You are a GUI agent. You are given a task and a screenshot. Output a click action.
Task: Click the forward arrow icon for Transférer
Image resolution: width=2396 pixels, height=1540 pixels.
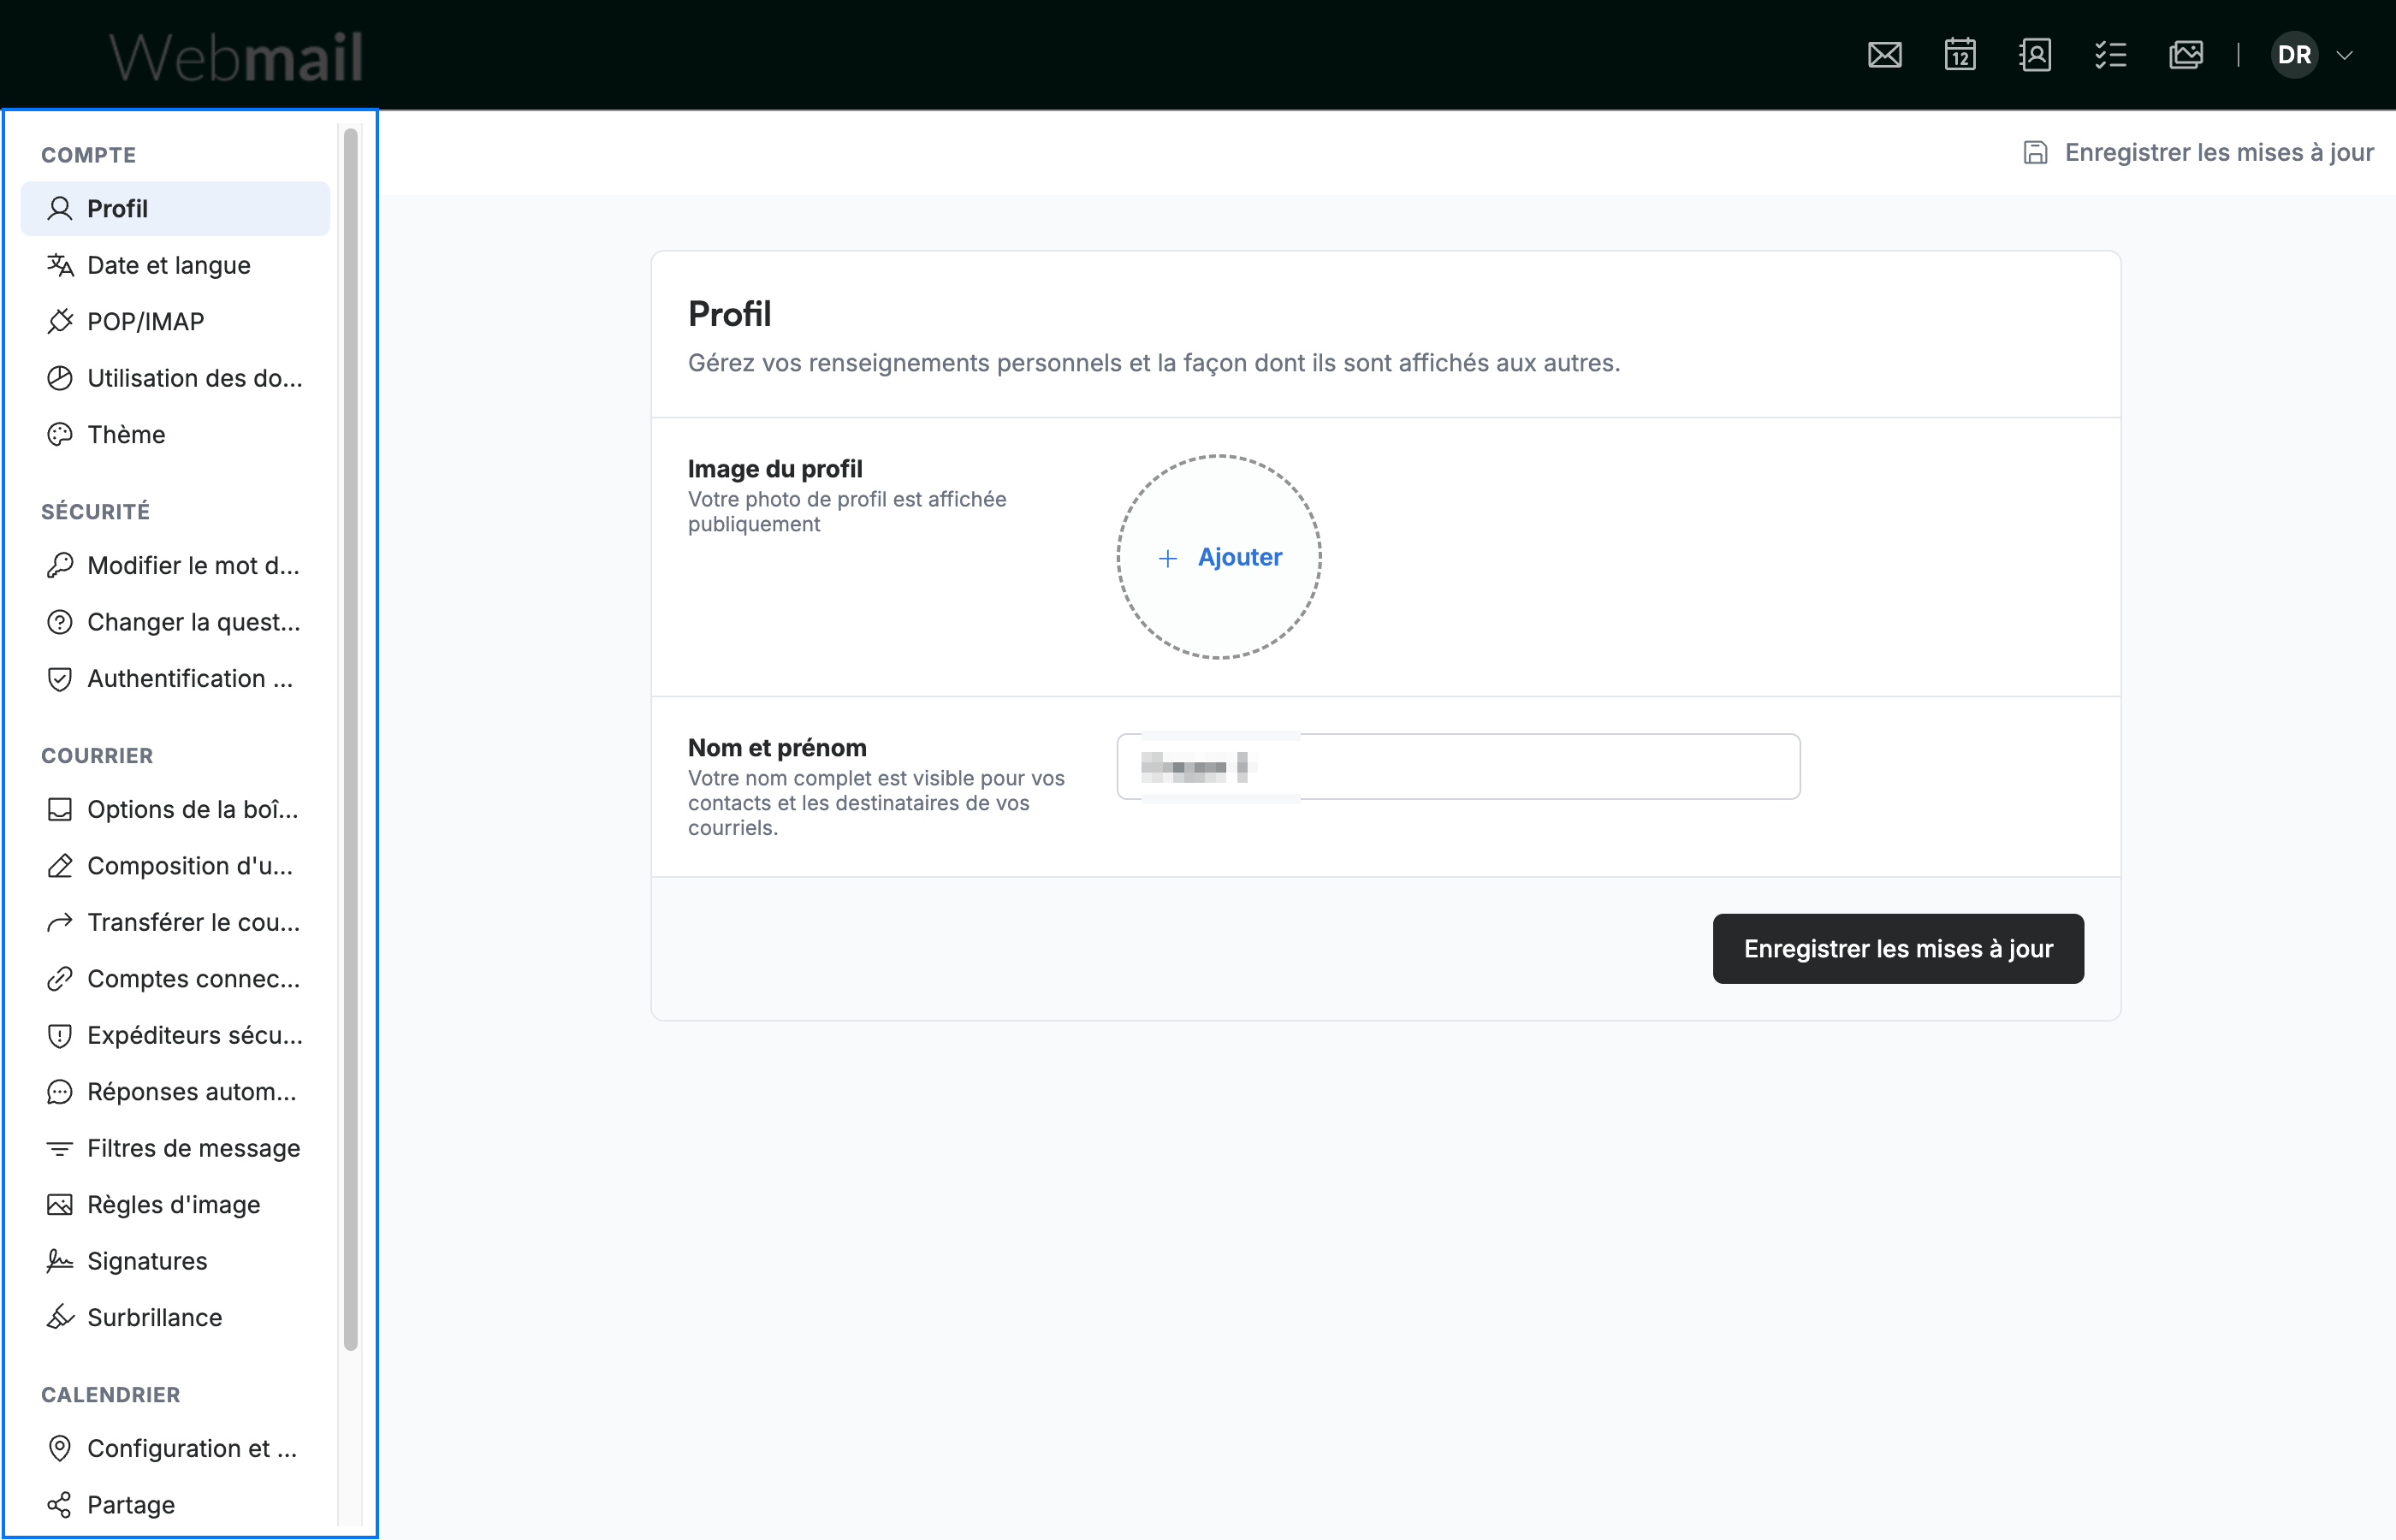pos(60,922)
